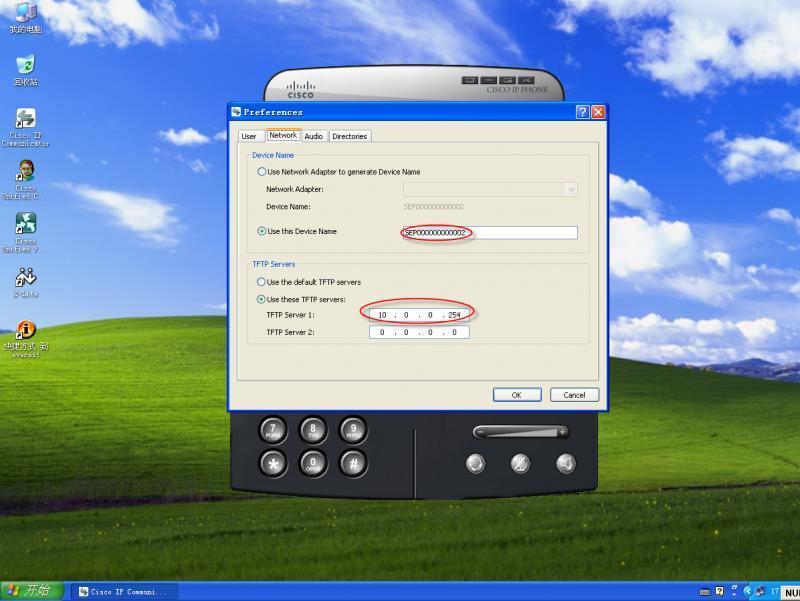Raise volume with the plus end of volume bar
The width and height of the screenshot is (800, 601).
[562, 433]
